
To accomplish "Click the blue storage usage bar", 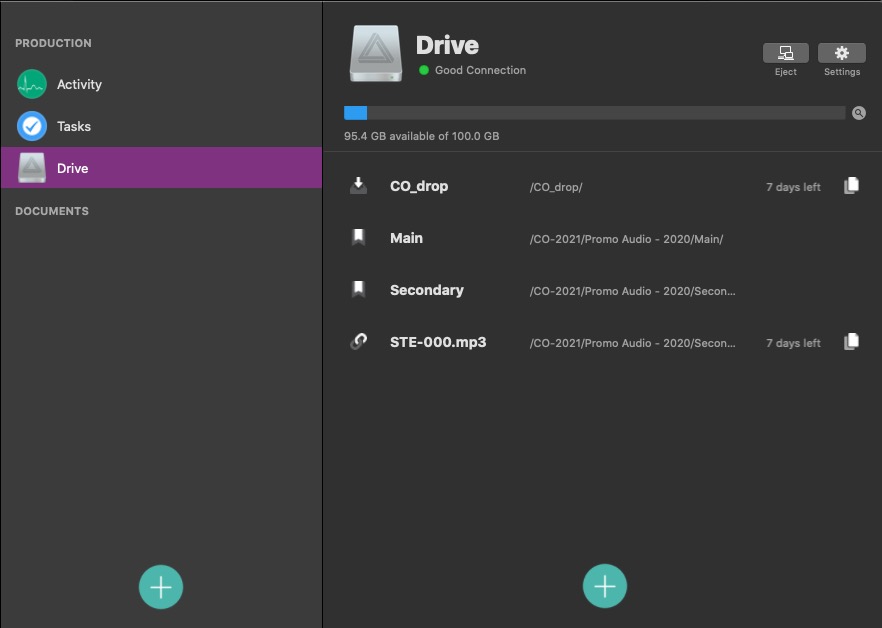I will (356, 113).
